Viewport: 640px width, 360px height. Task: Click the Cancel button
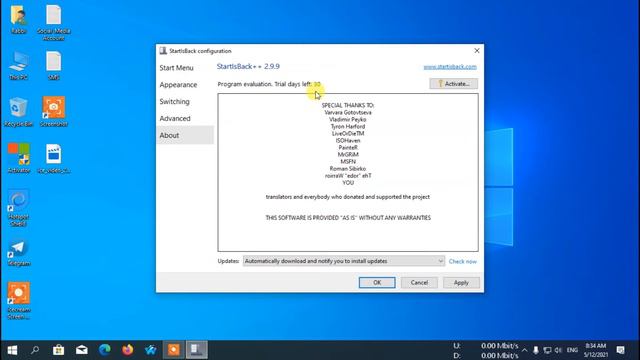coord(419,282)
